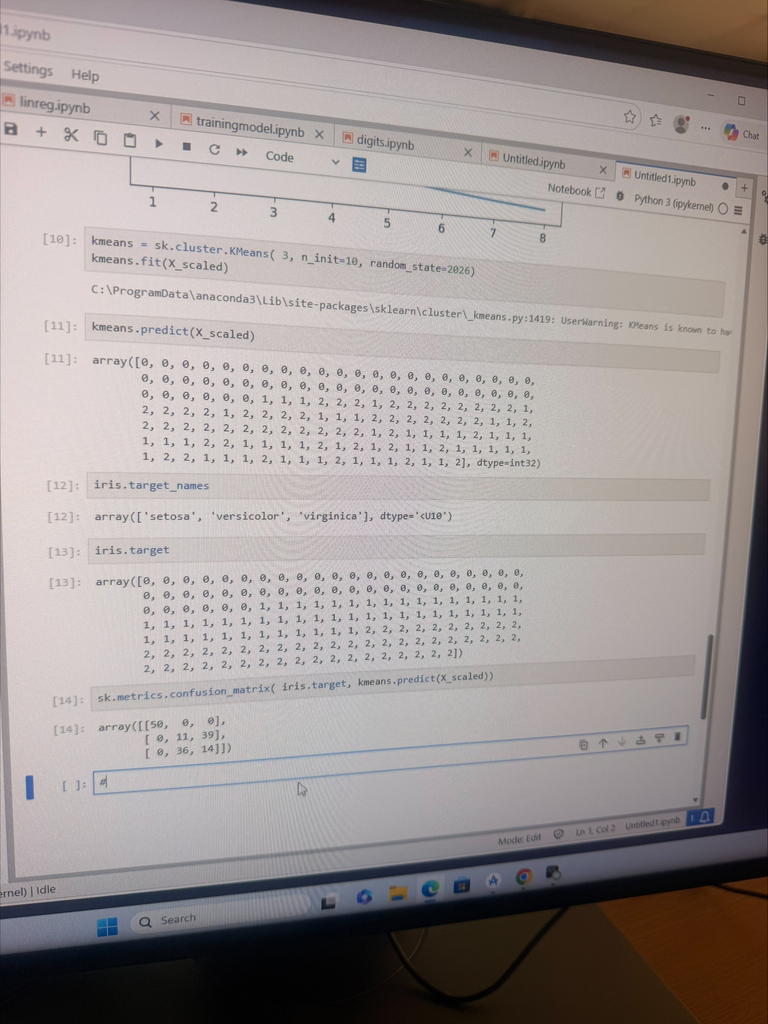Click the scrollbar down arrow
Viewport: 768px width, 1024px height.
pos(696,799)
